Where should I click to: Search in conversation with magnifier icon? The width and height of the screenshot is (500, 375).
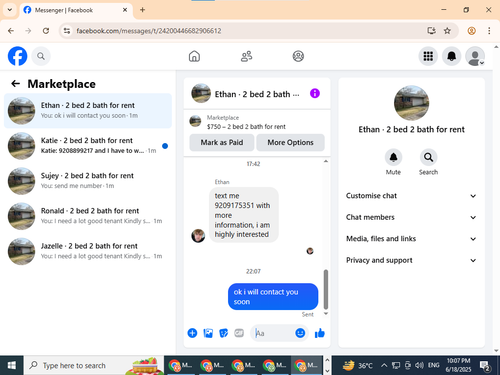coord(428,157)
